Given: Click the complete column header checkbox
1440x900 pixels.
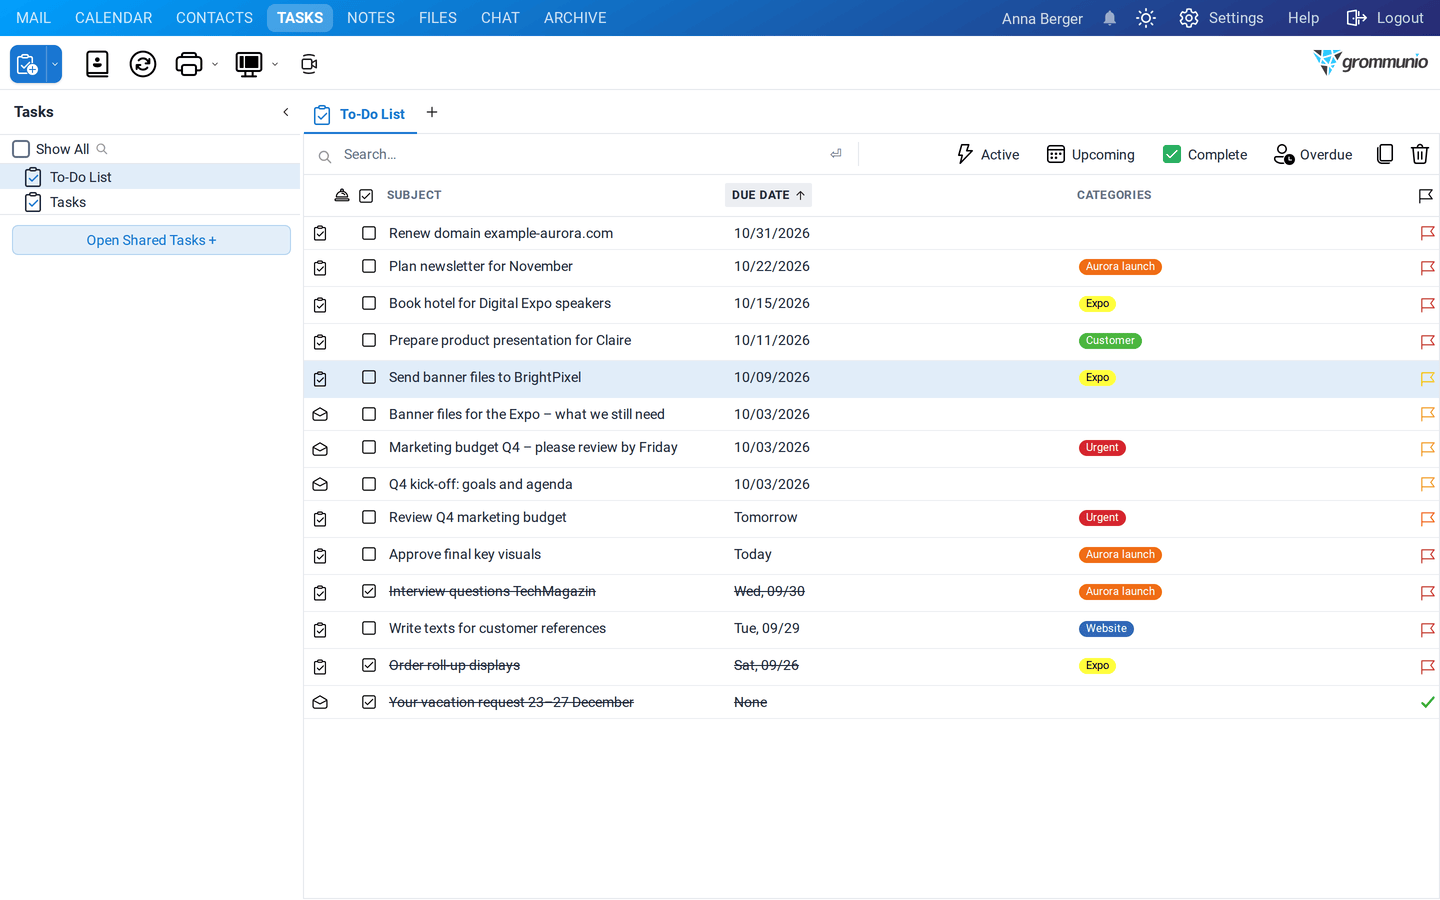Looking at the screenshot, I should [x=366, y=196].
